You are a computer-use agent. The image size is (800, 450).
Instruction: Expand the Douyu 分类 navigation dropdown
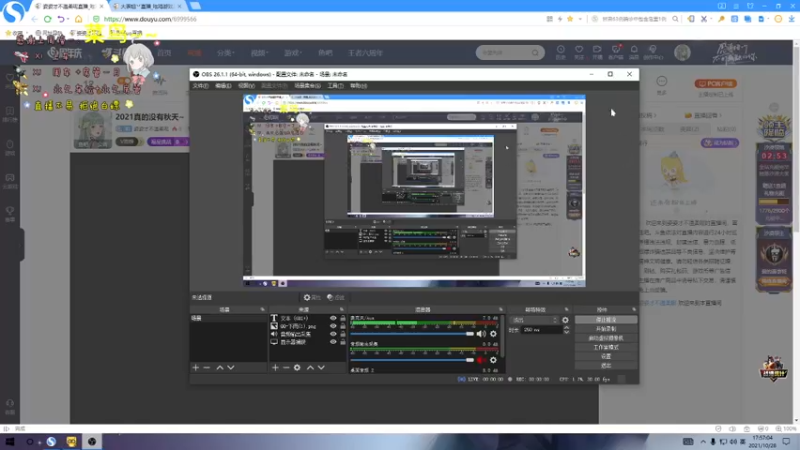click(x=225, y=53)
